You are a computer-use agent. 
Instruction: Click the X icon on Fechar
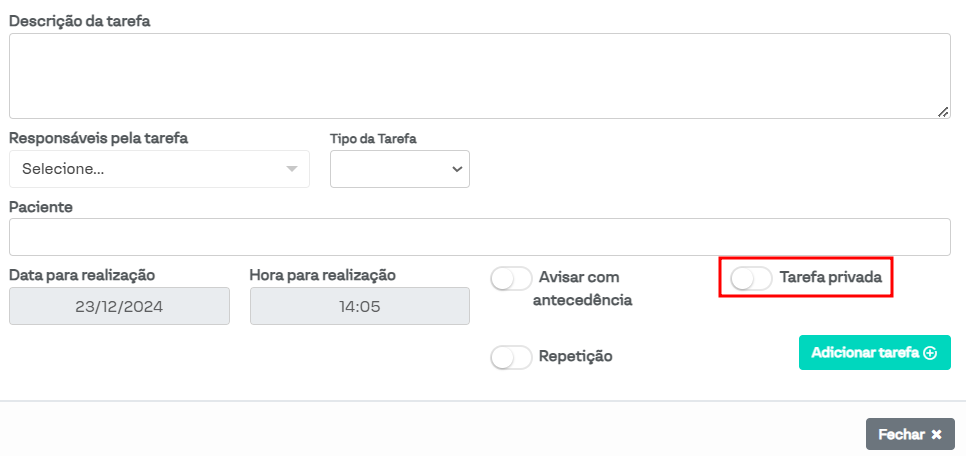click(x=936, y=435)
